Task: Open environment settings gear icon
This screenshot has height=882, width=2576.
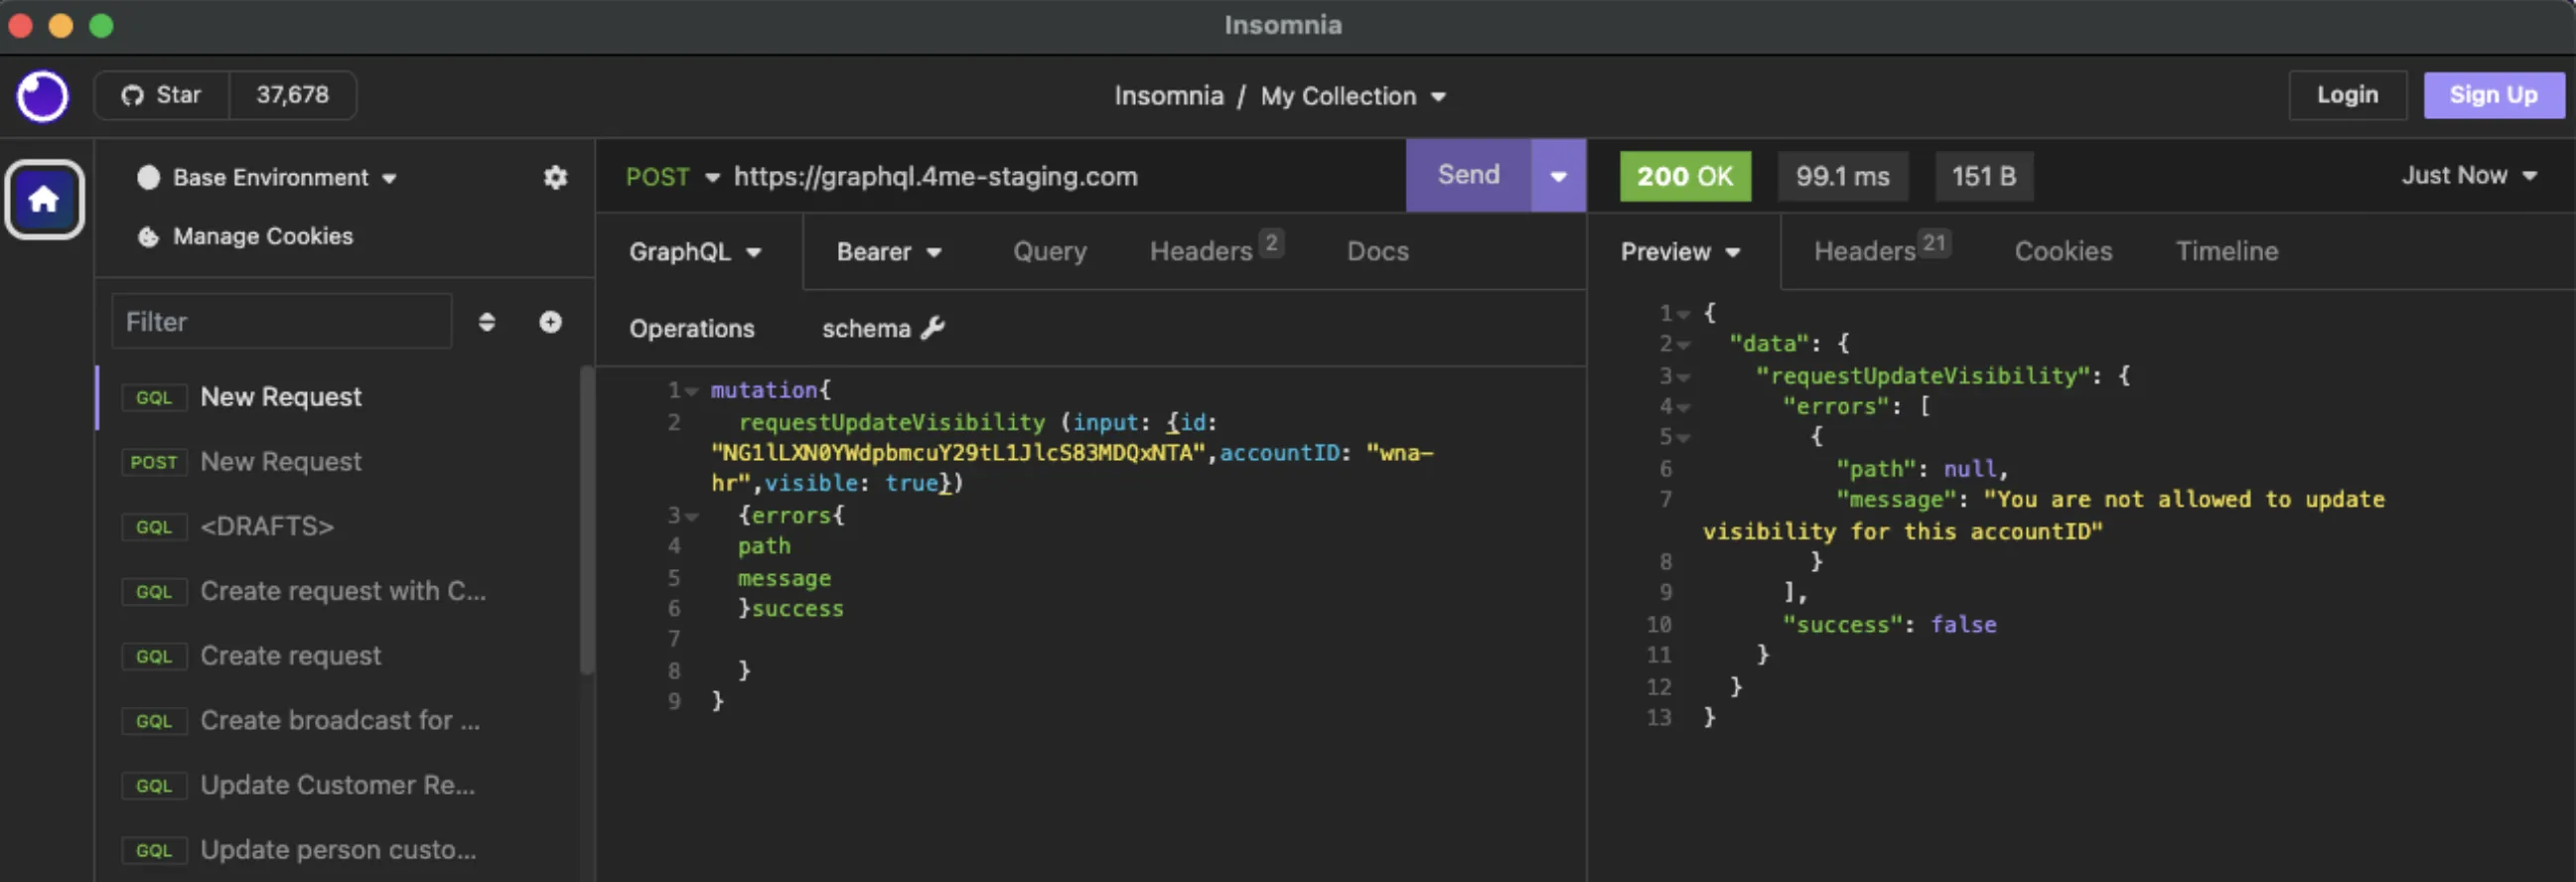Action: point(555,178)
